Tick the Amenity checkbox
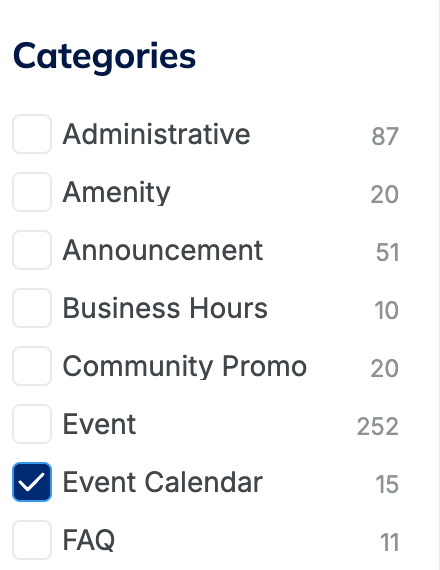This screenshot has height=570, width=440. point(32,192)
